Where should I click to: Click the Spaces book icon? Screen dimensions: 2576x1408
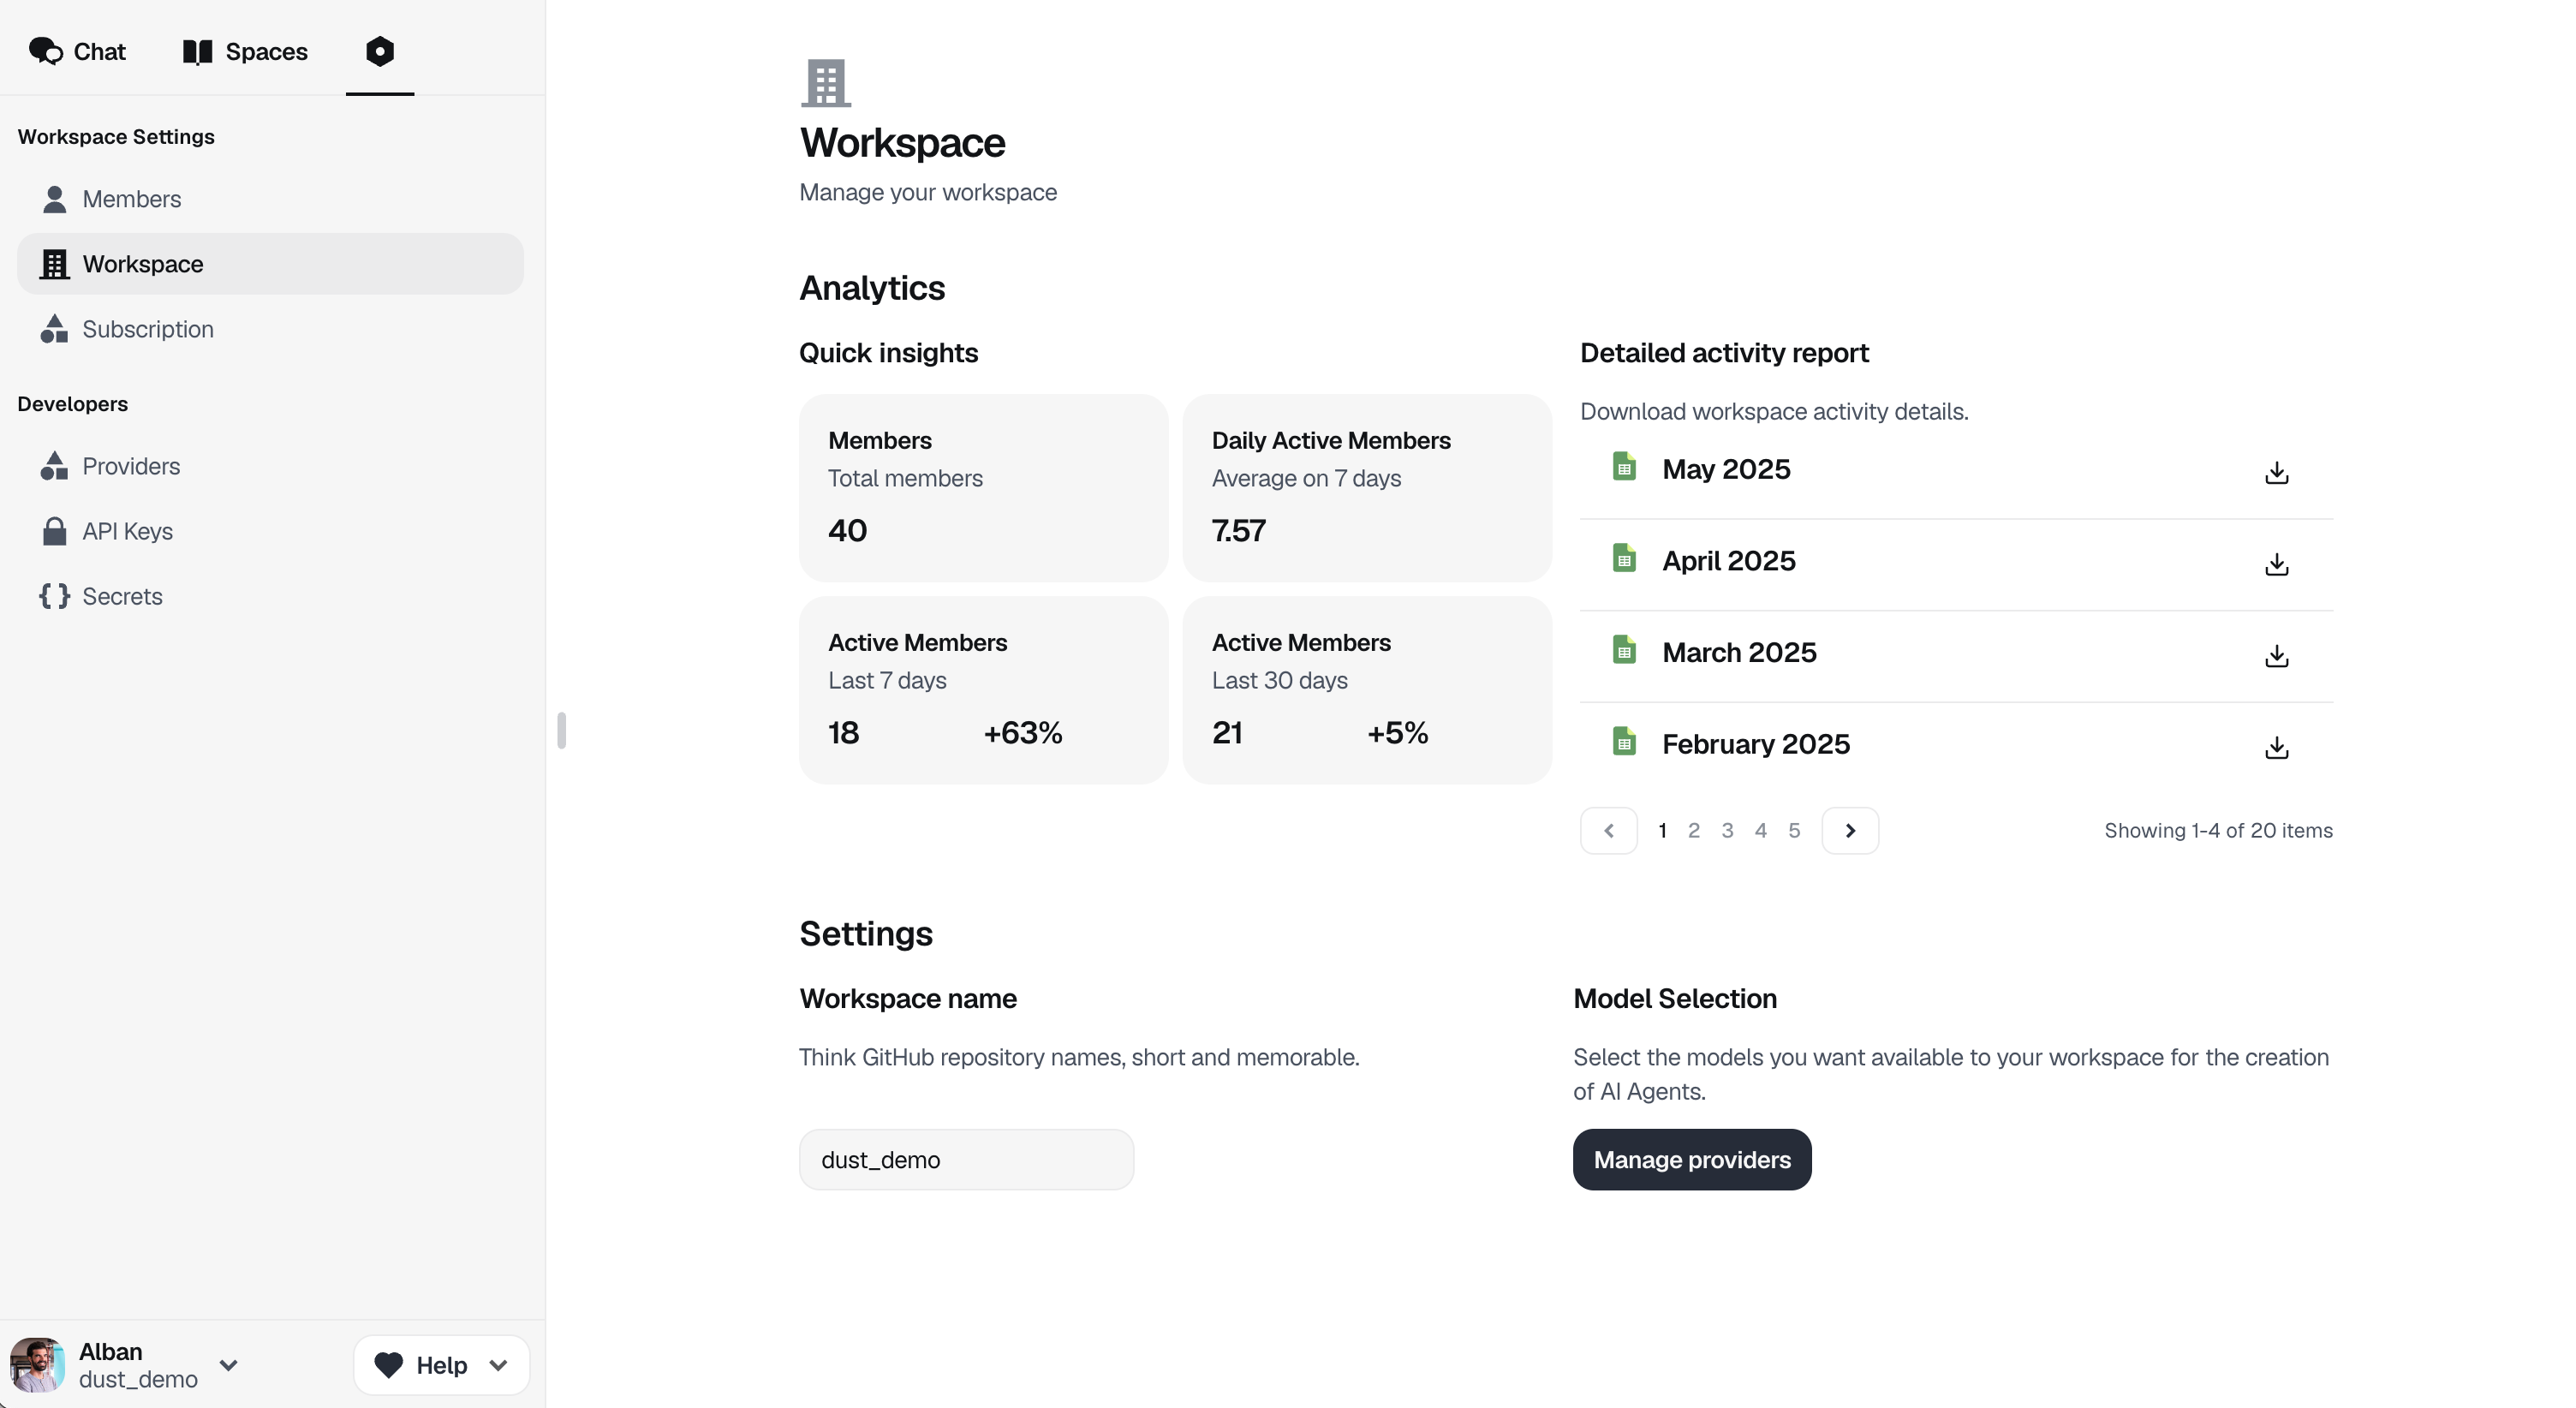coord(198,51)
